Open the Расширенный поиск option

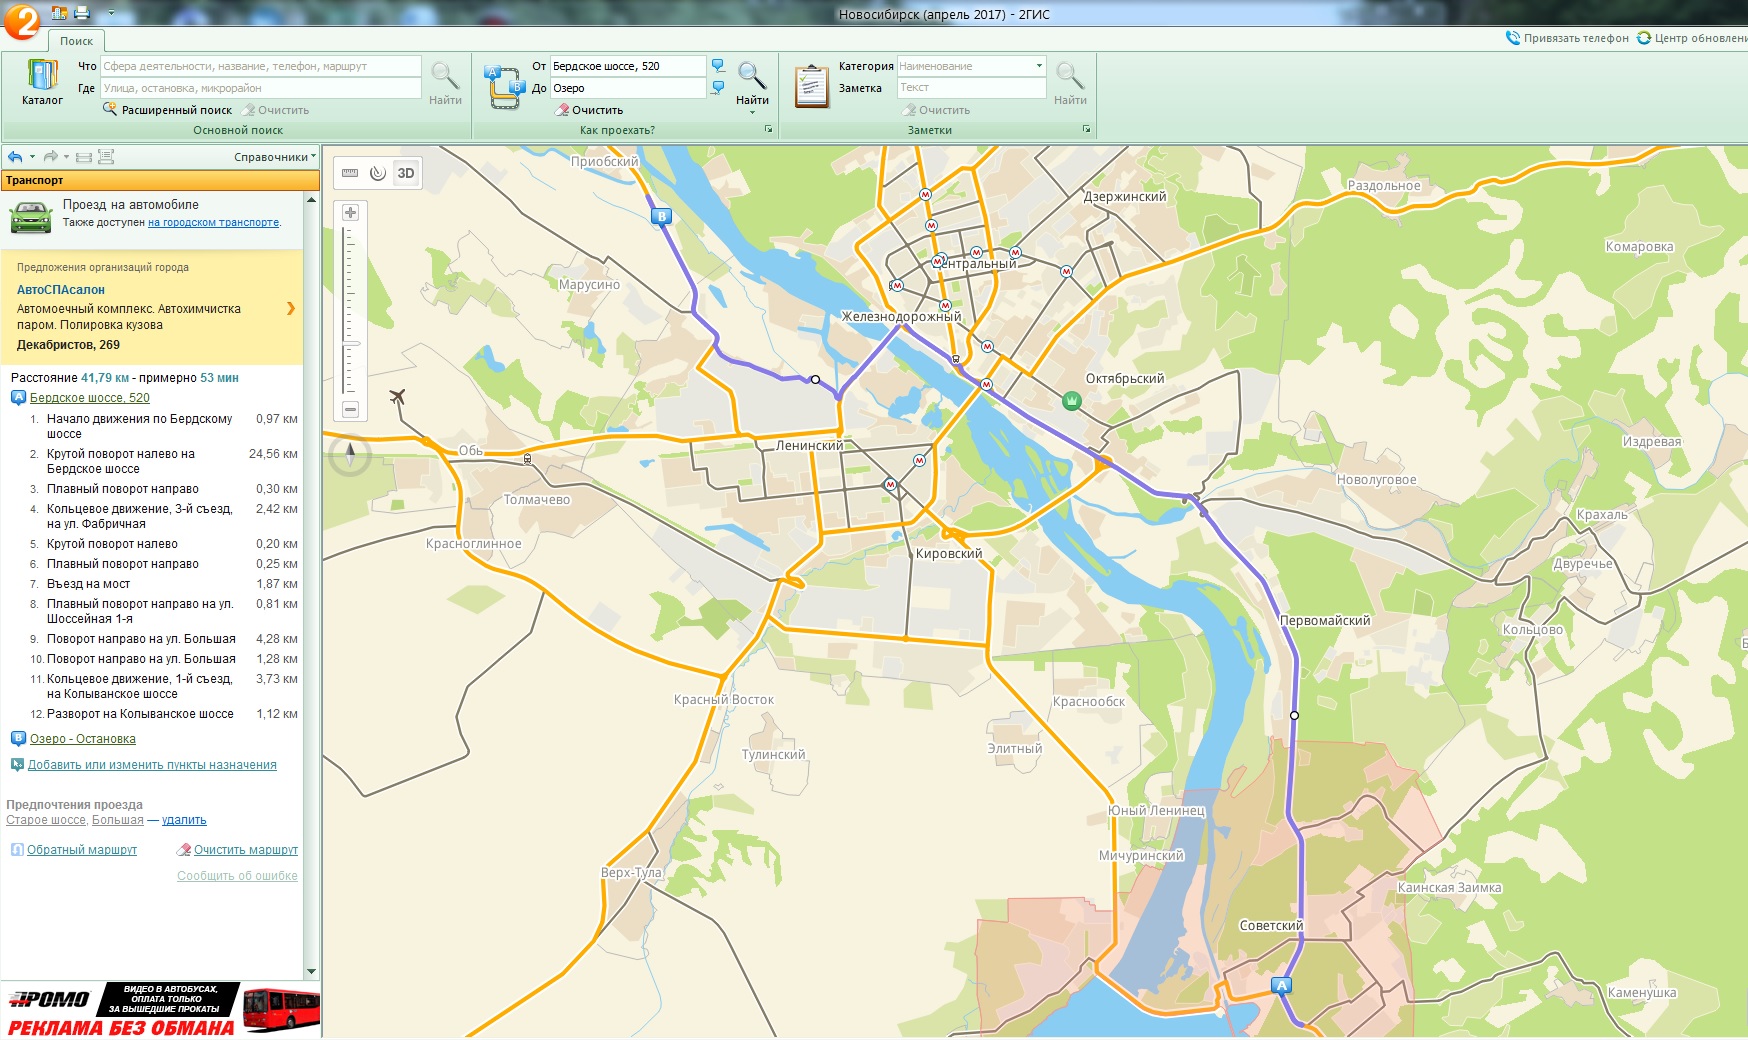click(176, 110)
